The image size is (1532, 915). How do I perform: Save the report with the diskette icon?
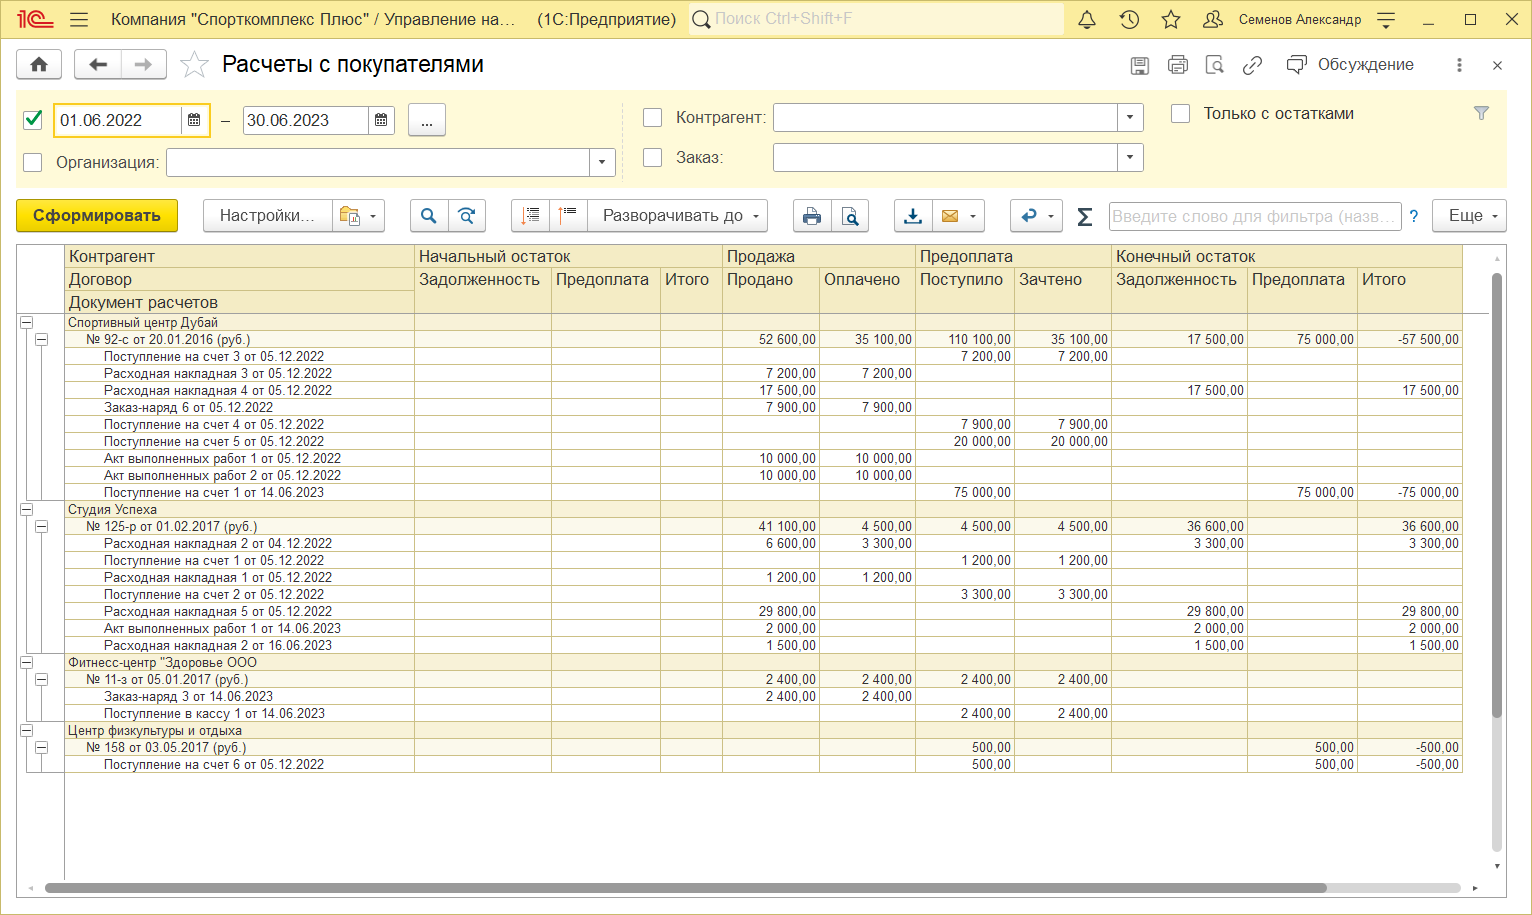pos(1139,65)
